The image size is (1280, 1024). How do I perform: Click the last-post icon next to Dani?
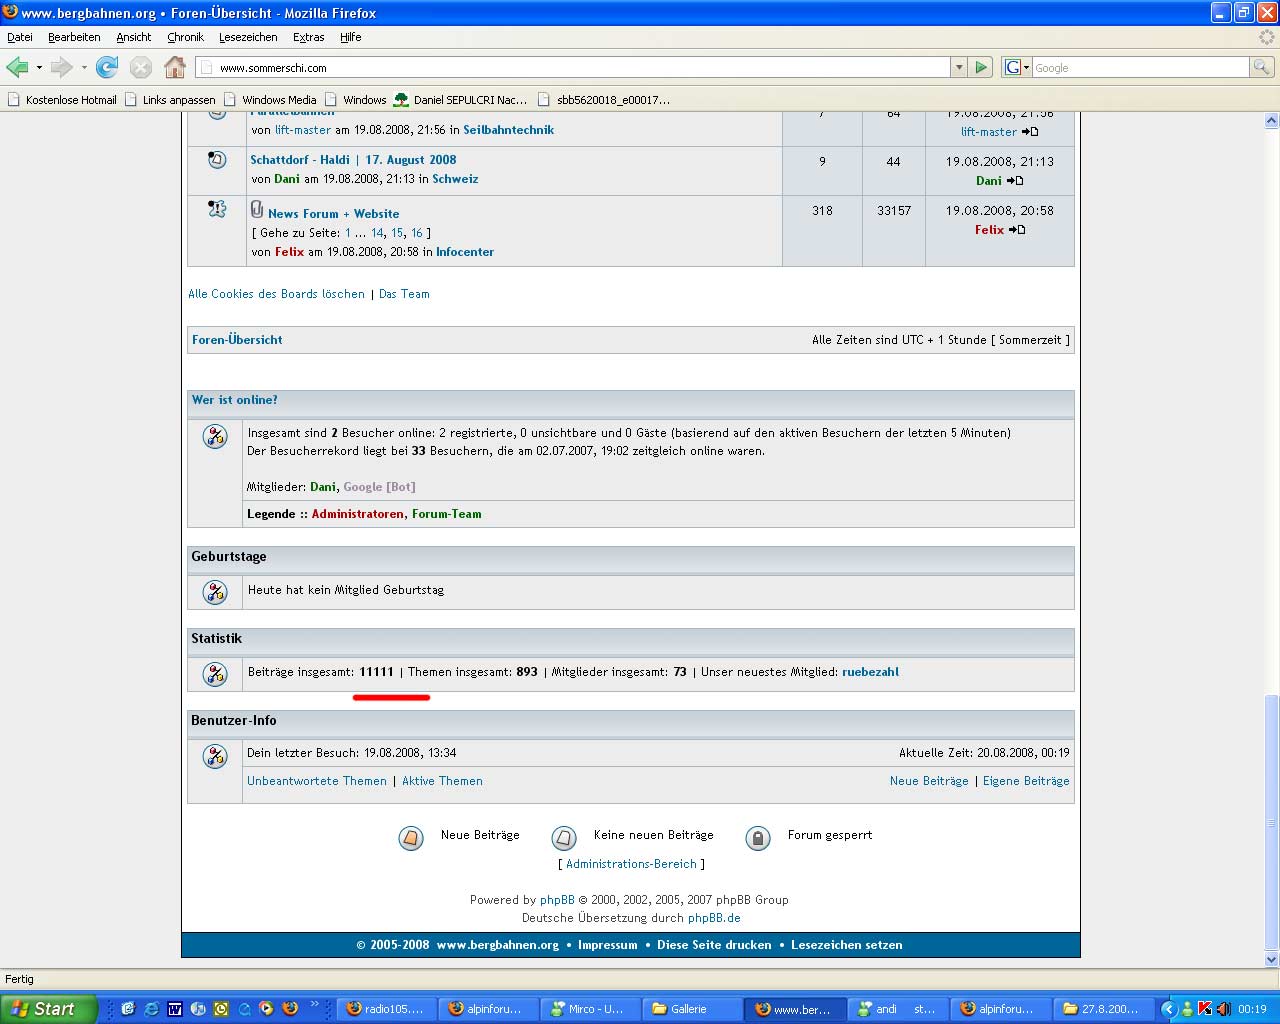1015,181
